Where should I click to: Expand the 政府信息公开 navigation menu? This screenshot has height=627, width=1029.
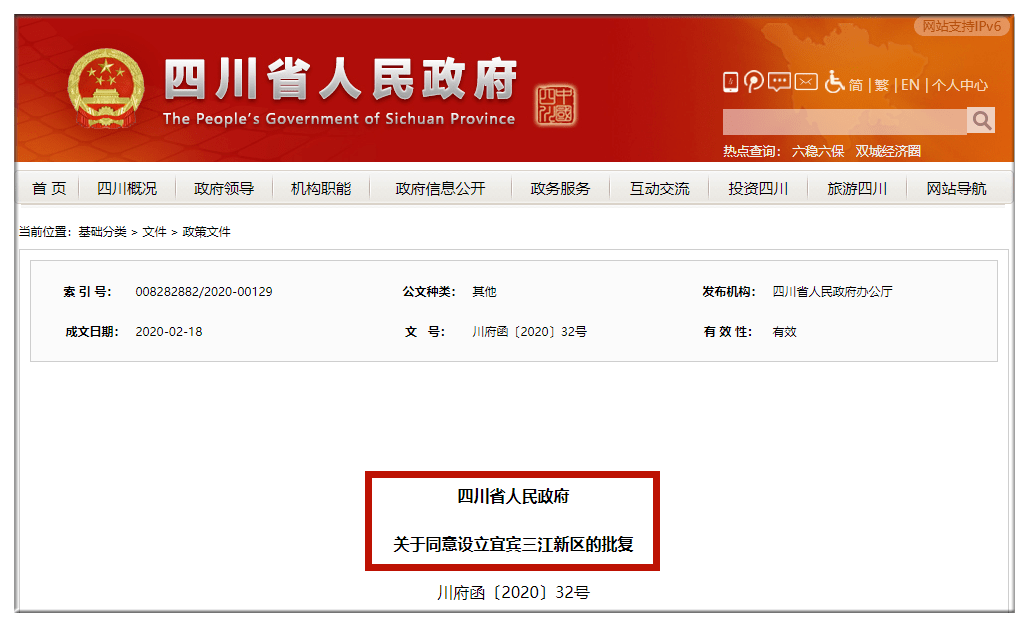click(x=439, y=187)
